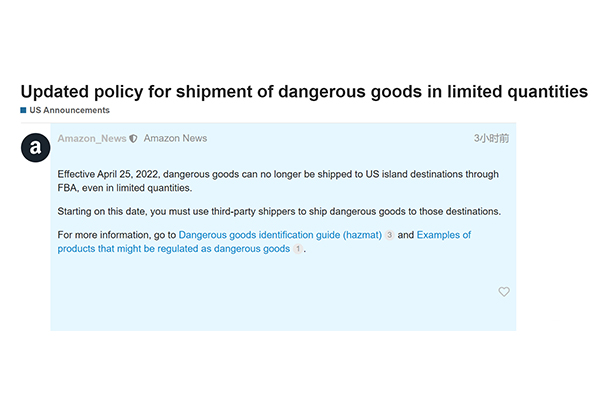This screenshot has width=600, height=400.
Task: Click the Amazon logo avatar
Action: [x=35, y=148]
